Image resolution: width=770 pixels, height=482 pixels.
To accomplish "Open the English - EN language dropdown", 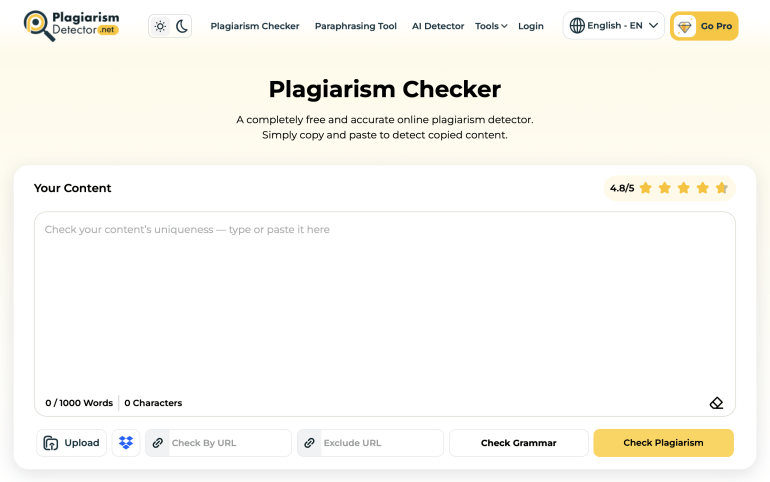I will [613, 26].
